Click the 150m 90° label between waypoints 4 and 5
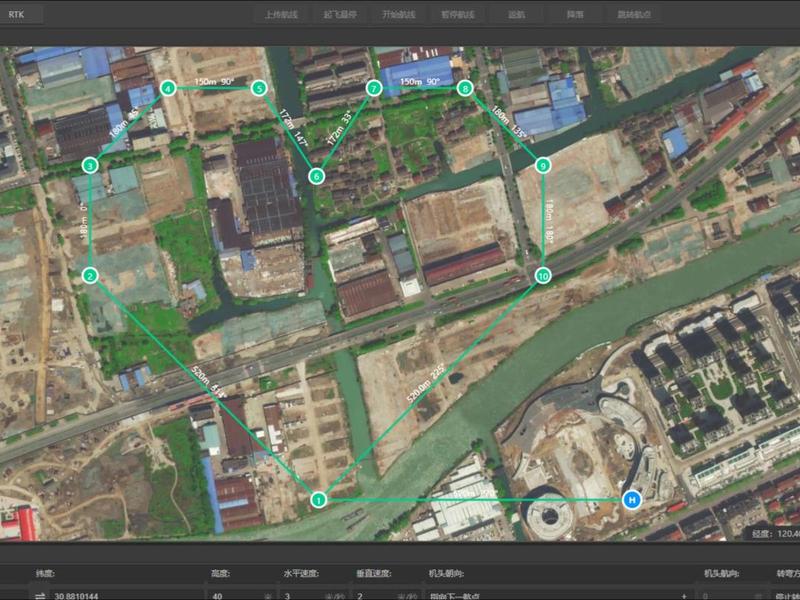Screen dimensions: 800x600 point(214,82)
